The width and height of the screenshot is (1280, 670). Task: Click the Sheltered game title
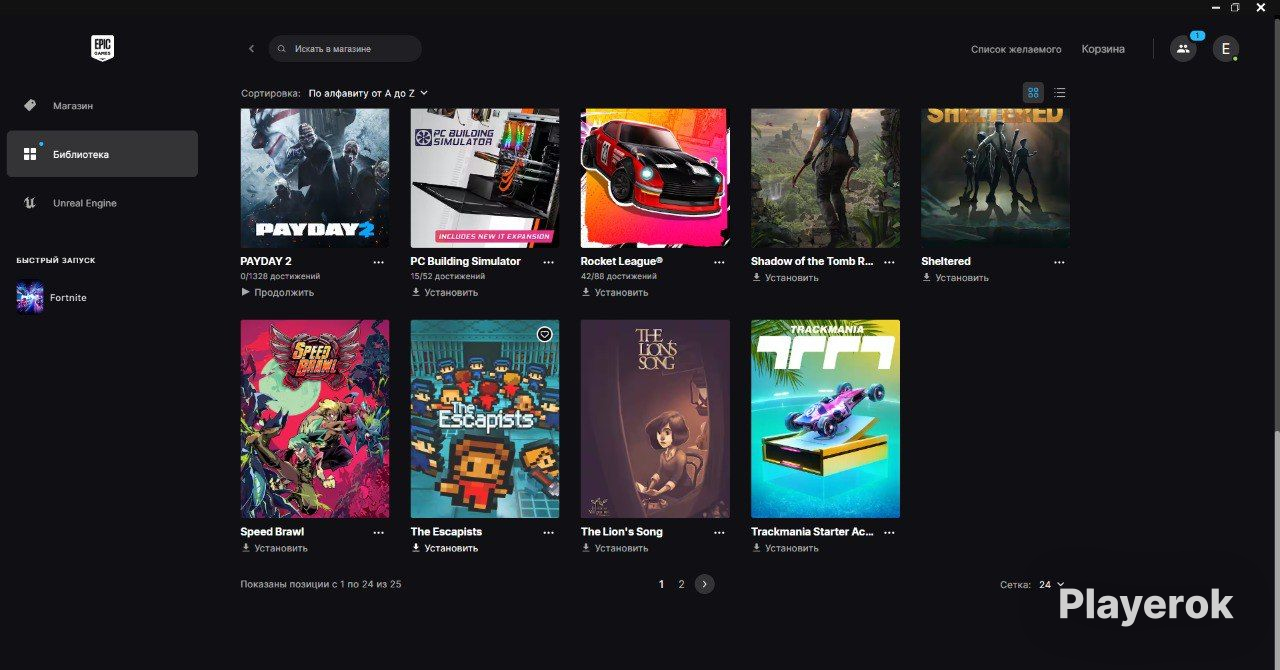click(945, 261)
